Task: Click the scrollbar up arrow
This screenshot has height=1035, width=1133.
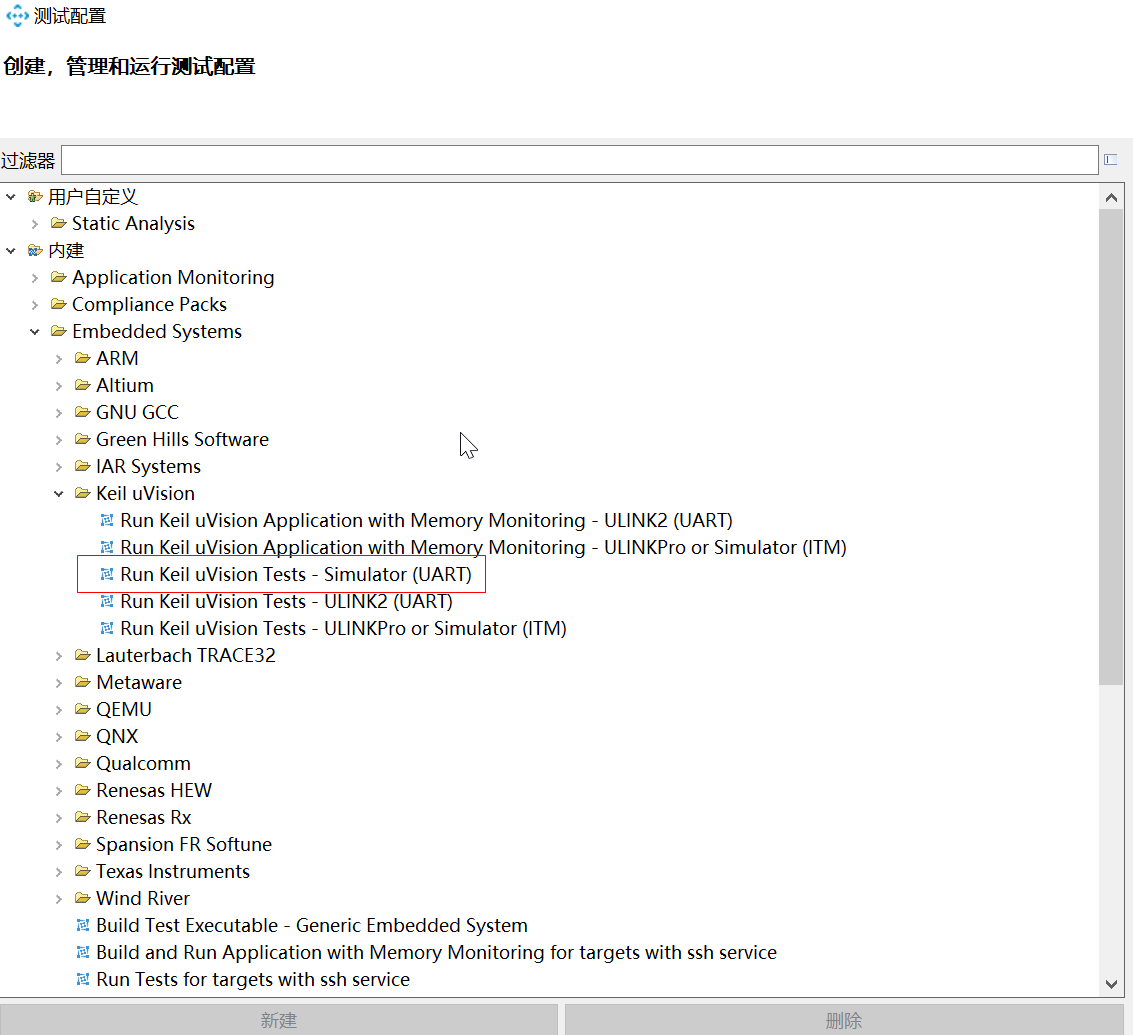Action: pyautogui.click(x=1111, y=197)
